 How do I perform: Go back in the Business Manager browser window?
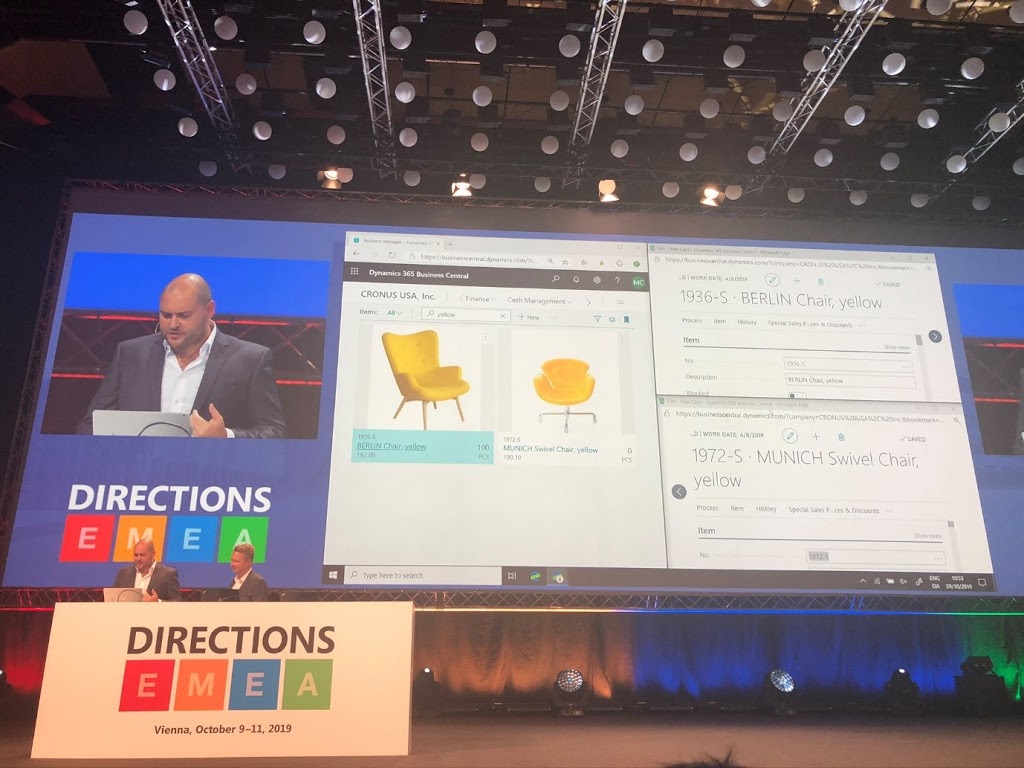[357, 254]
